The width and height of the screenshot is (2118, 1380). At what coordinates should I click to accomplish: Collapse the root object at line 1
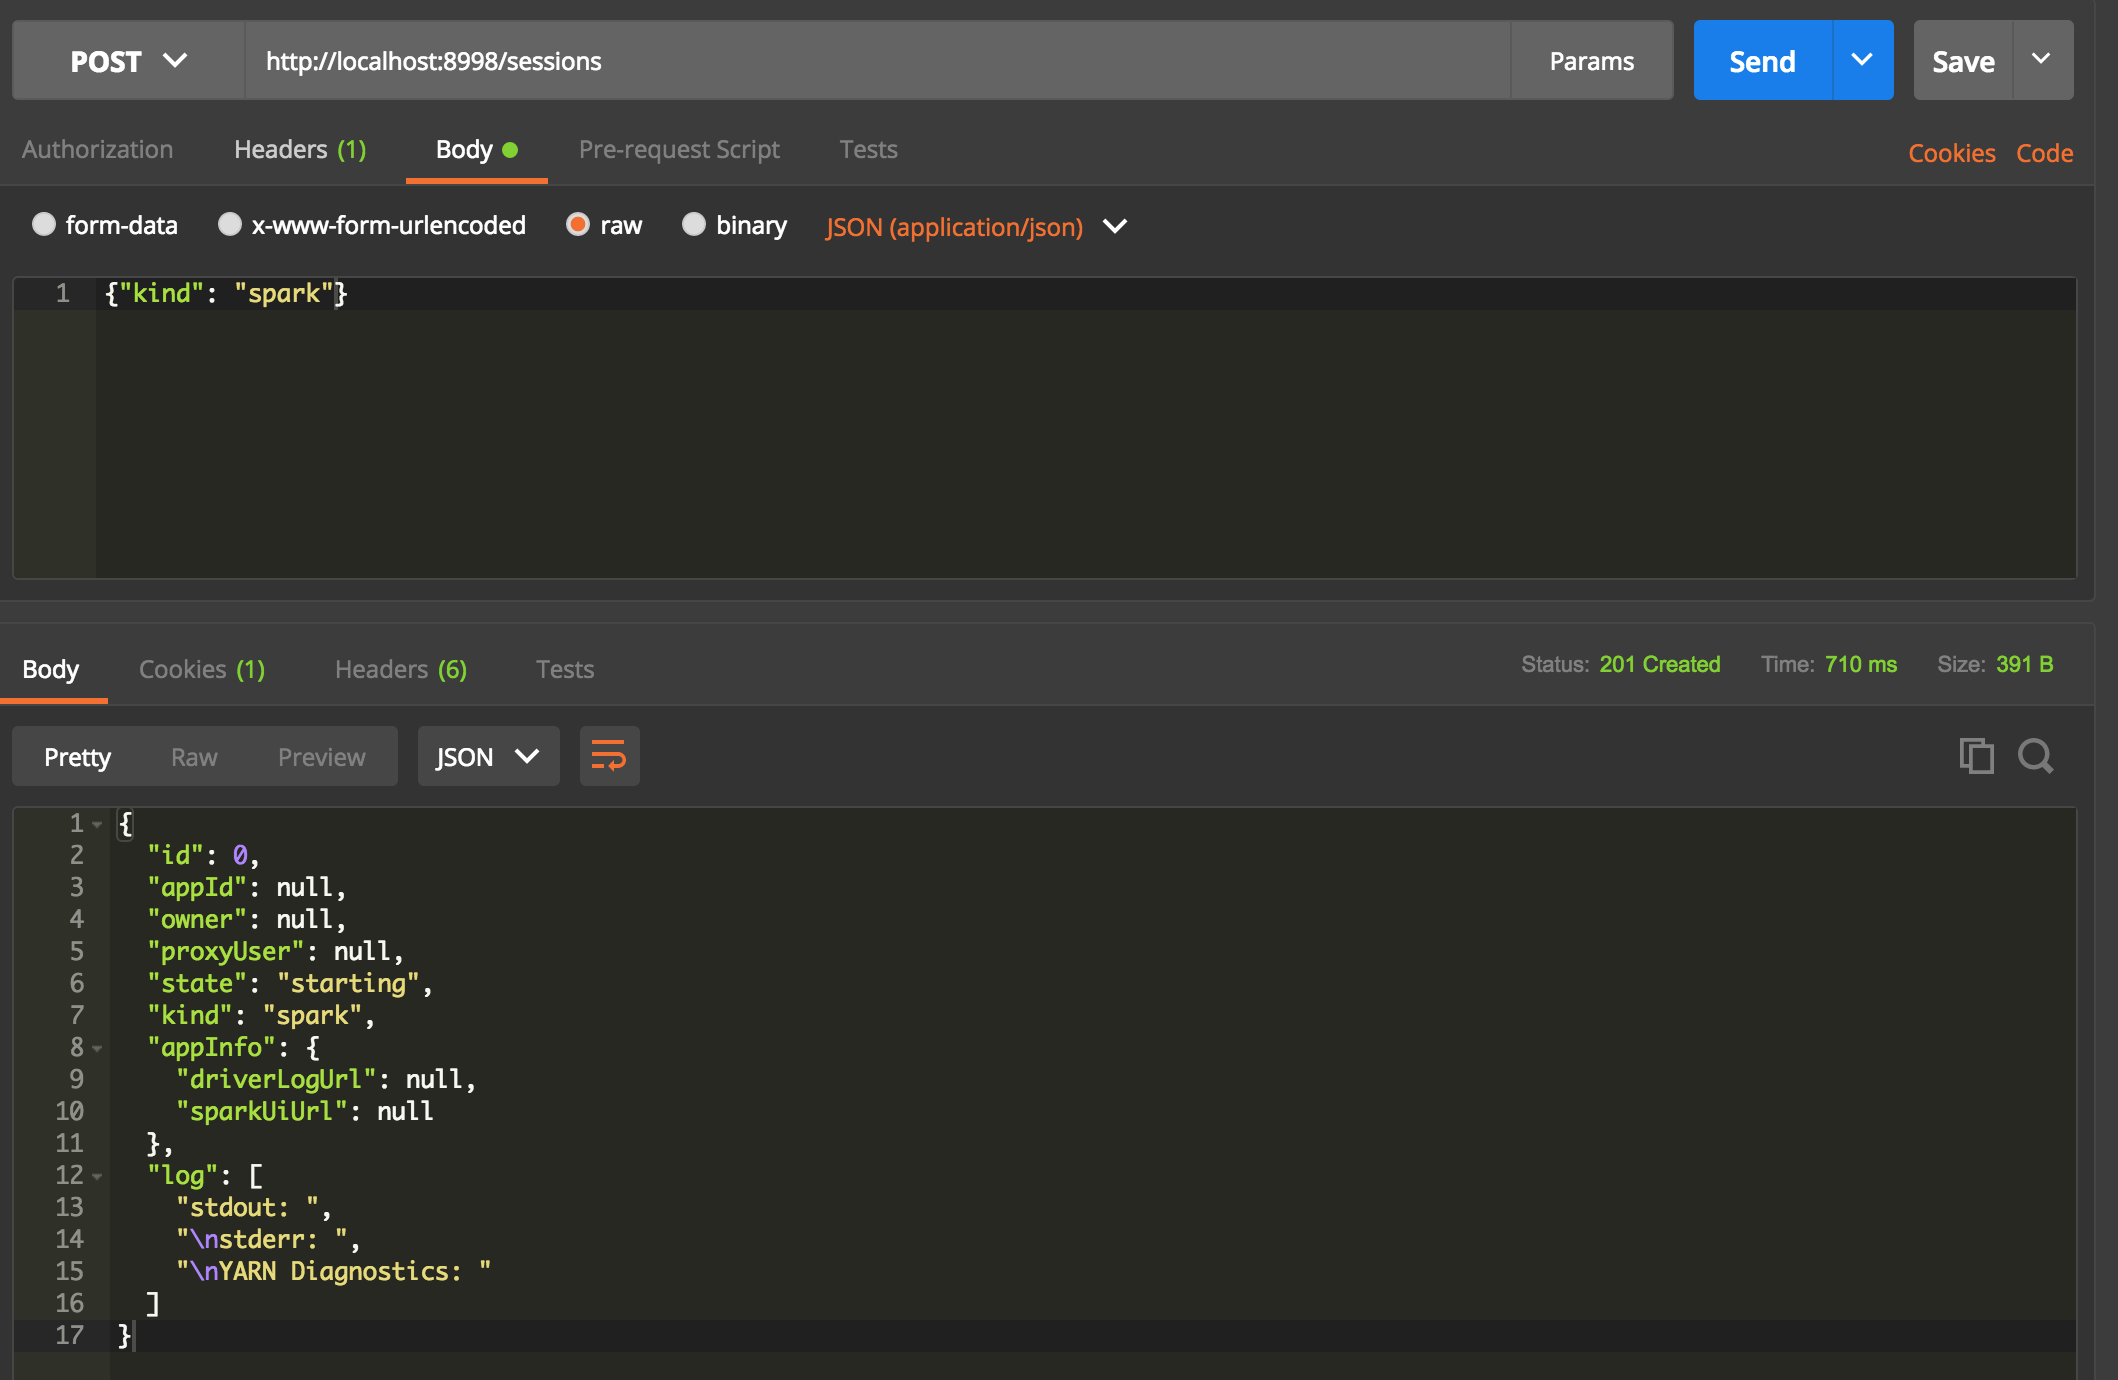[x=97, y=825]
